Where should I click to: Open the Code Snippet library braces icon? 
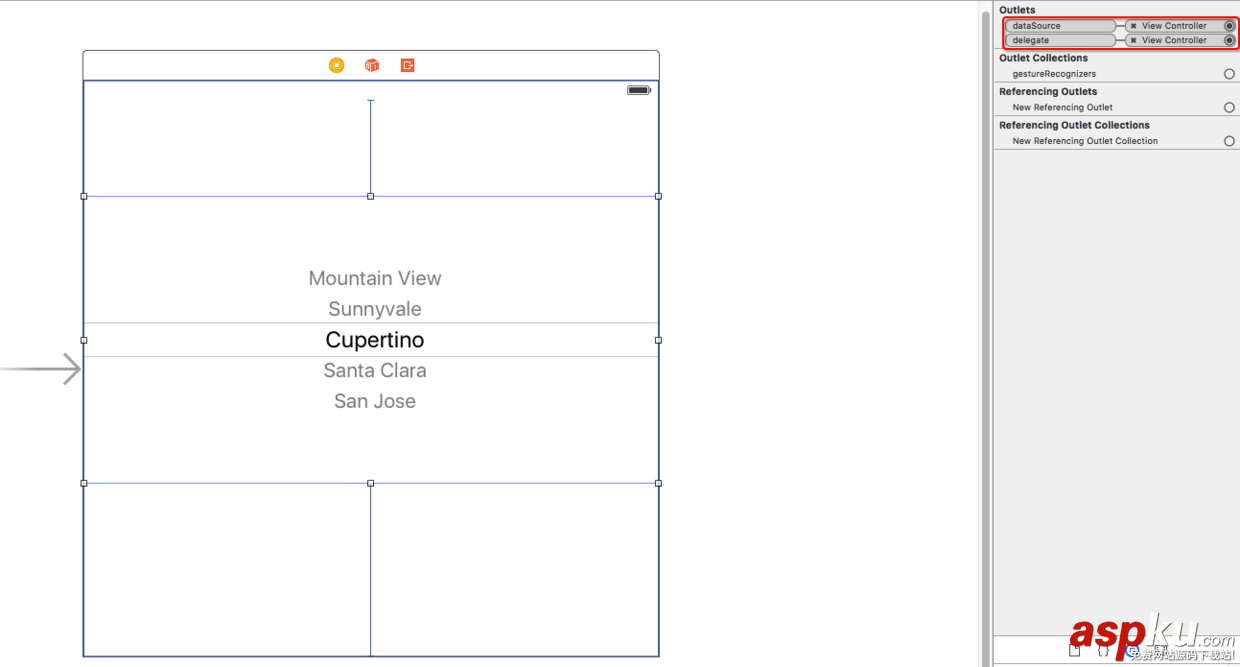[x=1103, y=650]
